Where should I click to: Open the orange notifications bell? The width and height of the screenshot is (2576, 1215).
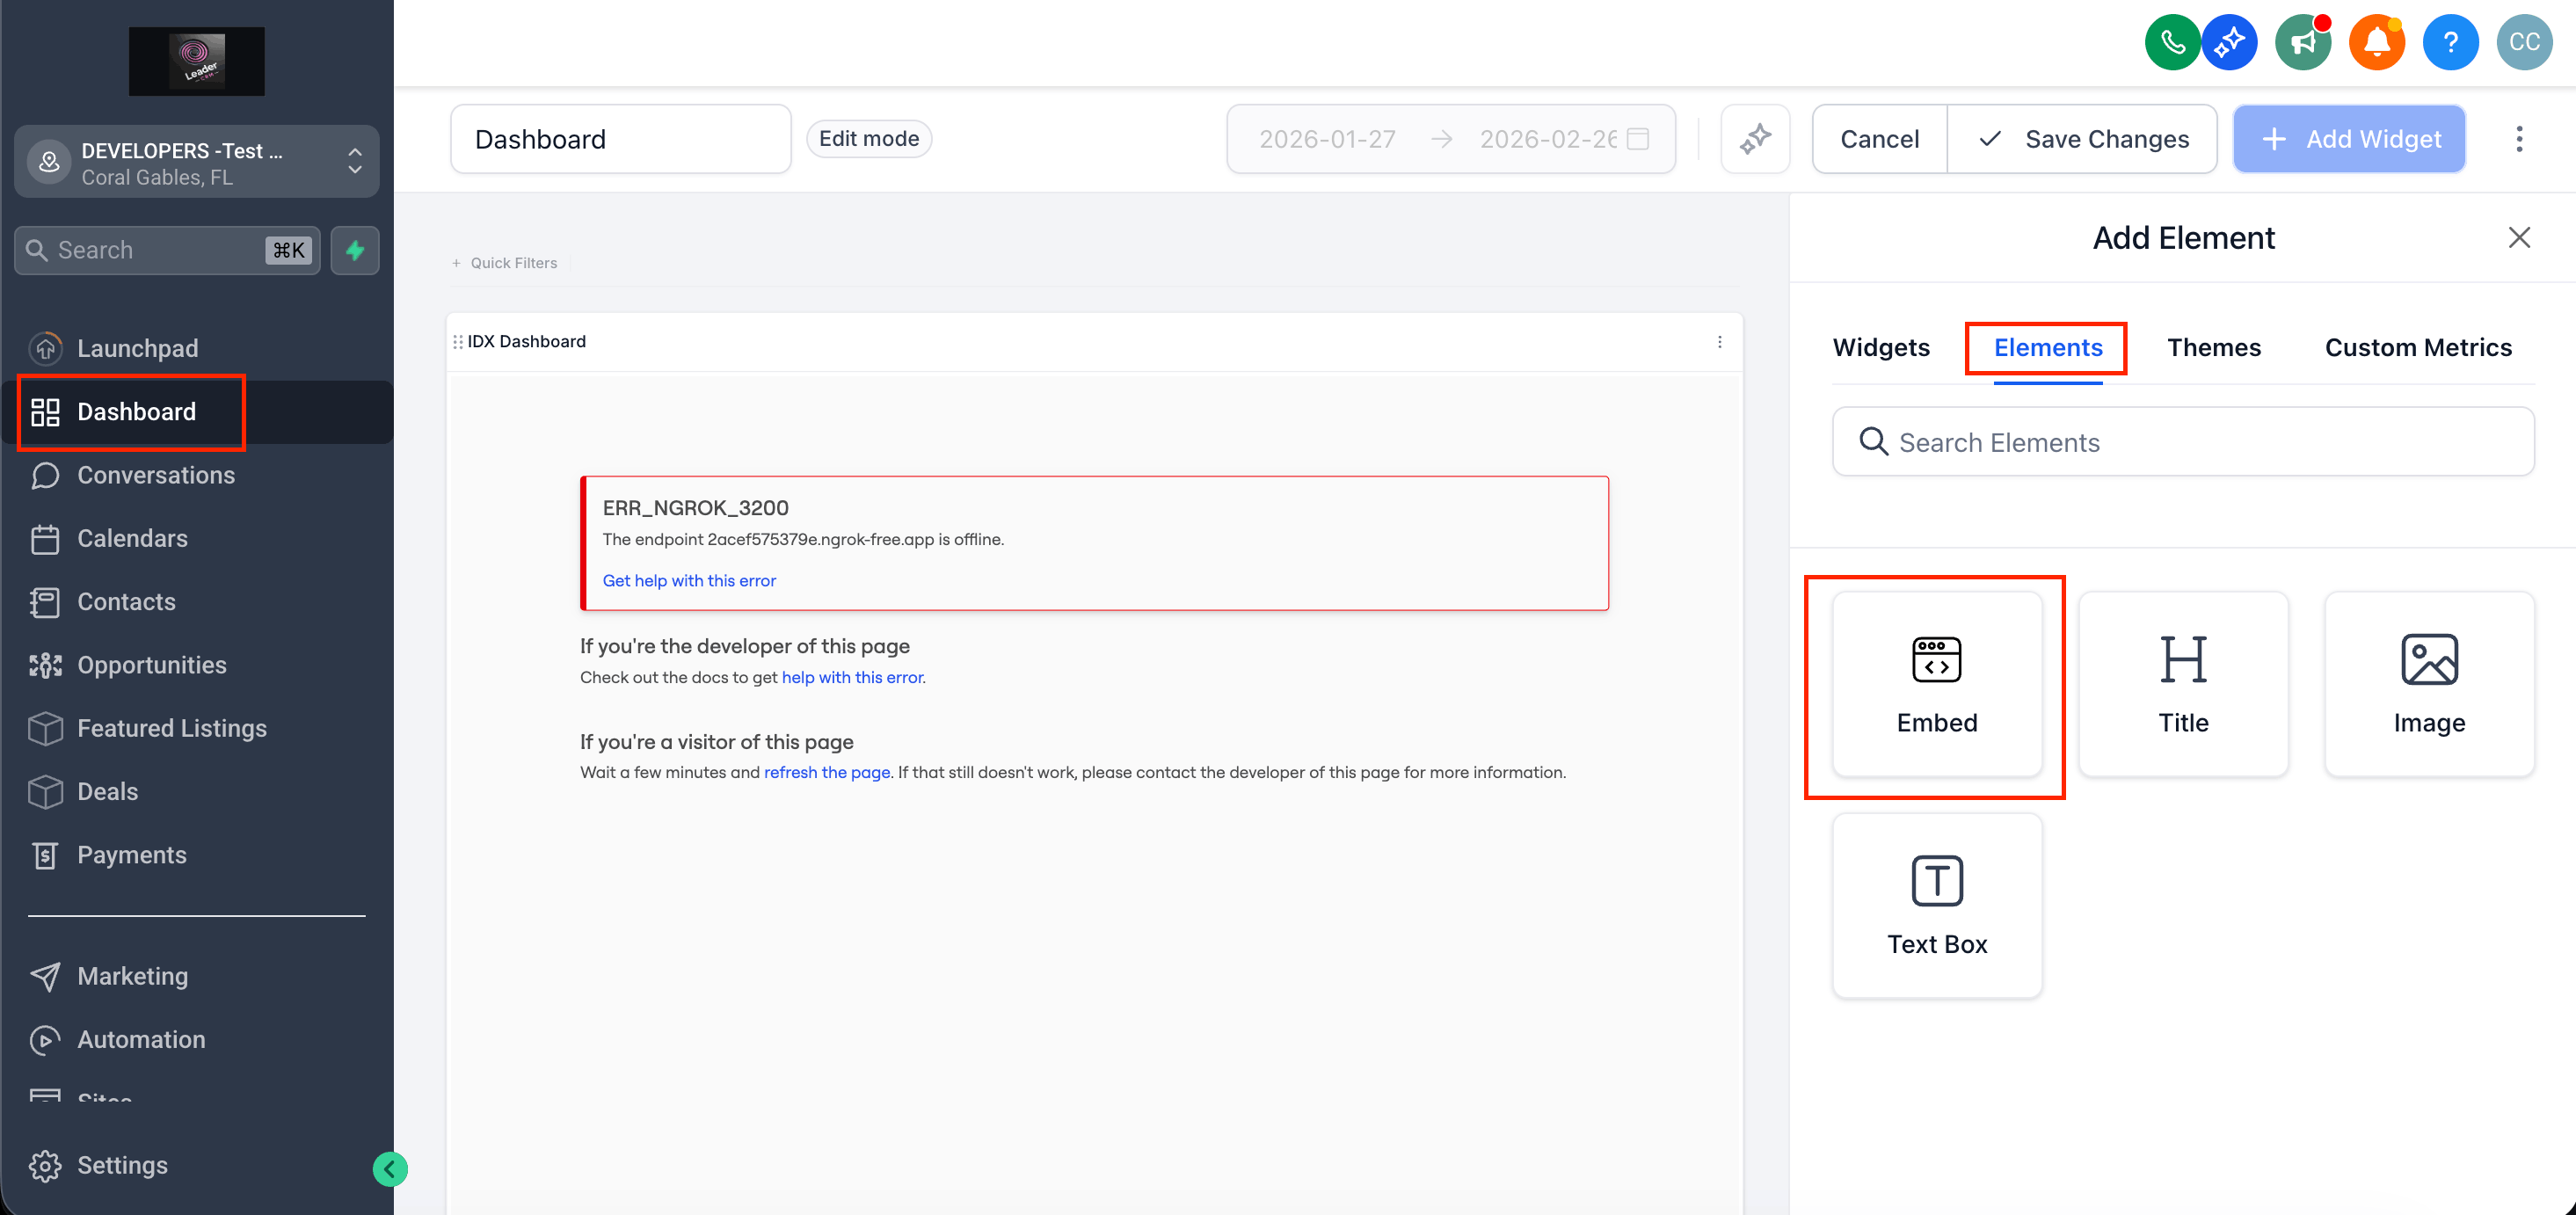(2376, 42)
